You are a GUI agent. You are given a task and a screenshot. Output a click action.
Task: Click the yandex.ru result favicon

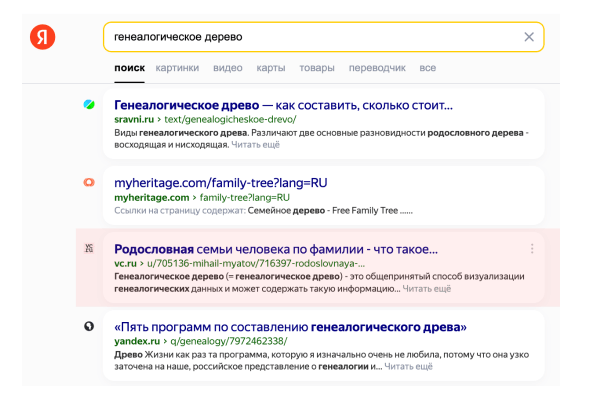pos(89,326)
